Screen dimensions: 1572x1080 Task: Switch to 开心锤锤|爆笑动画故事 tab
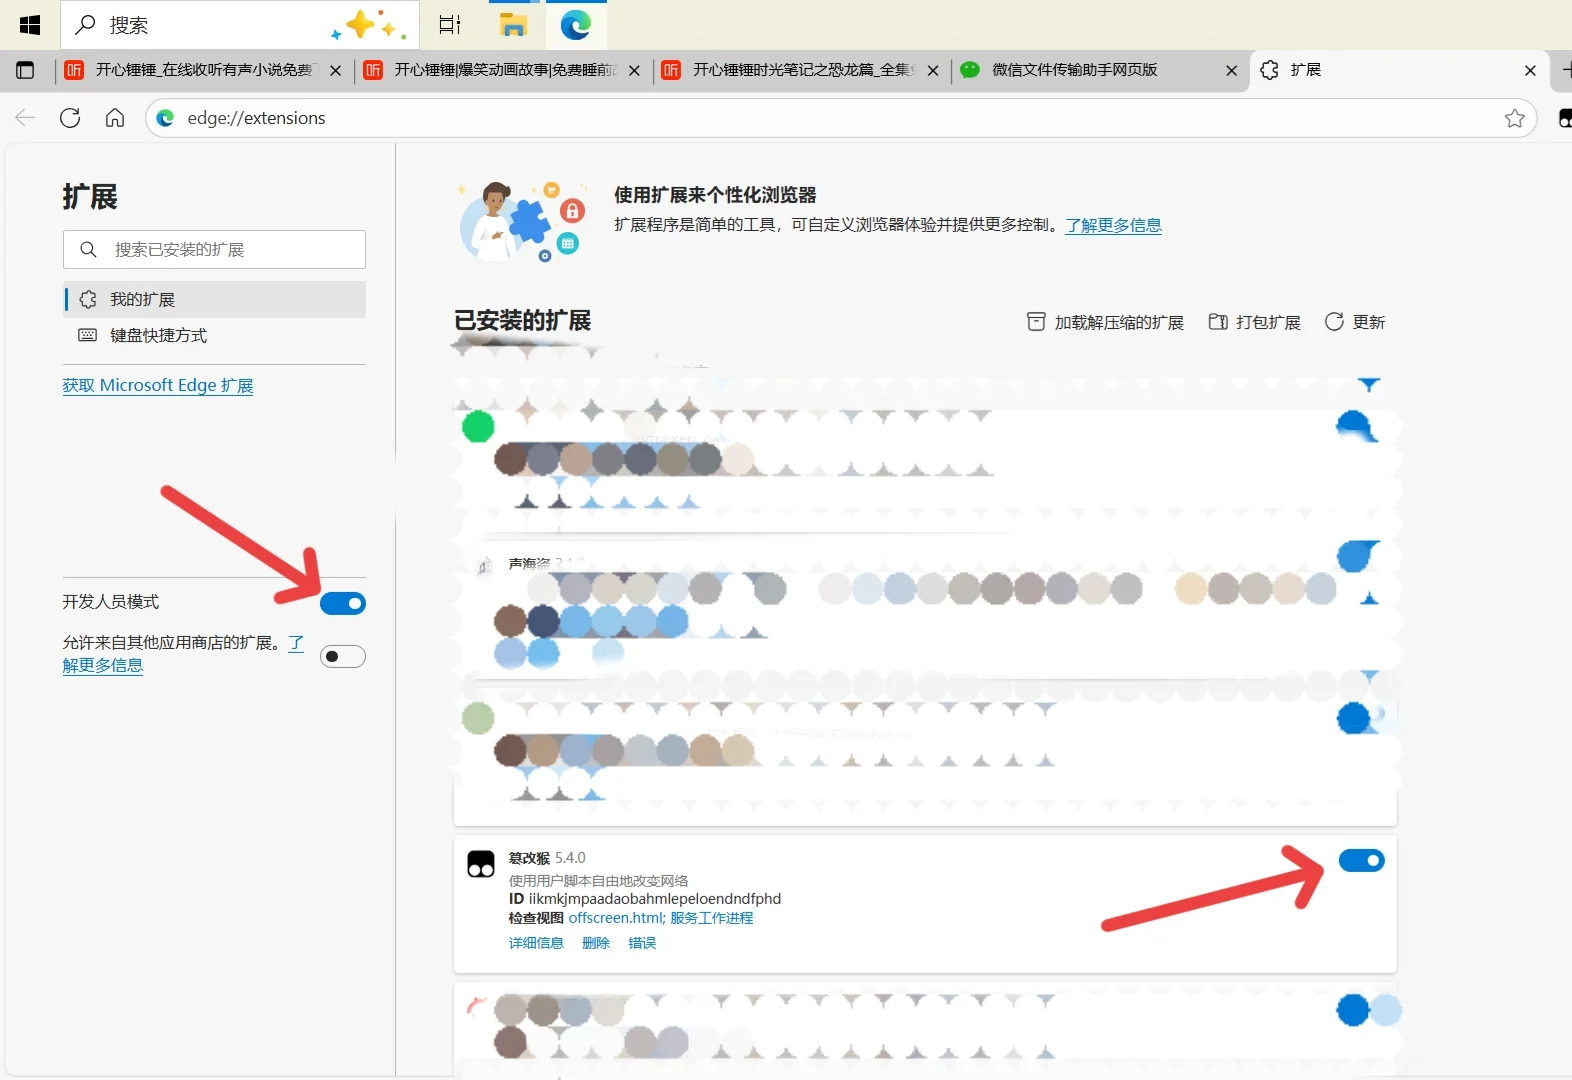tap(503, 70)
